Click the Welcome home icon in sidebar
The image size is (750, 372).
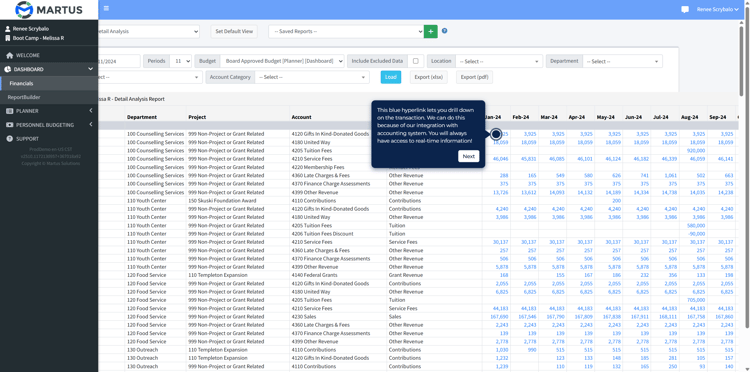pyautogui.click(x=10, y=55)
